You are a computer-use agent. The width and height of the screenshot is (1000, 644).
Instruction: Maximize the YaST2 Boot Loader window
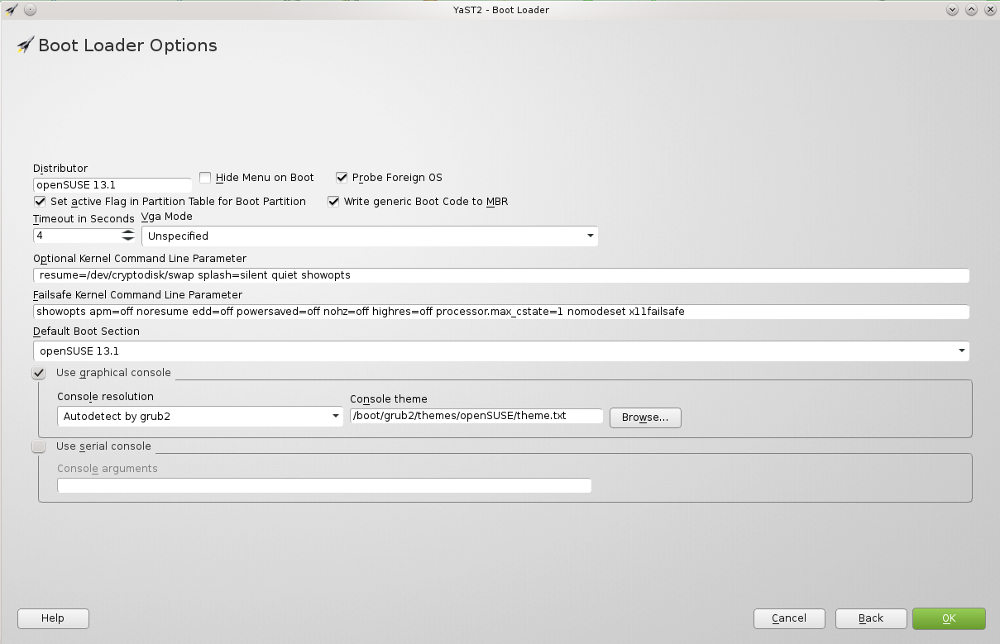[x=971, y=10]
